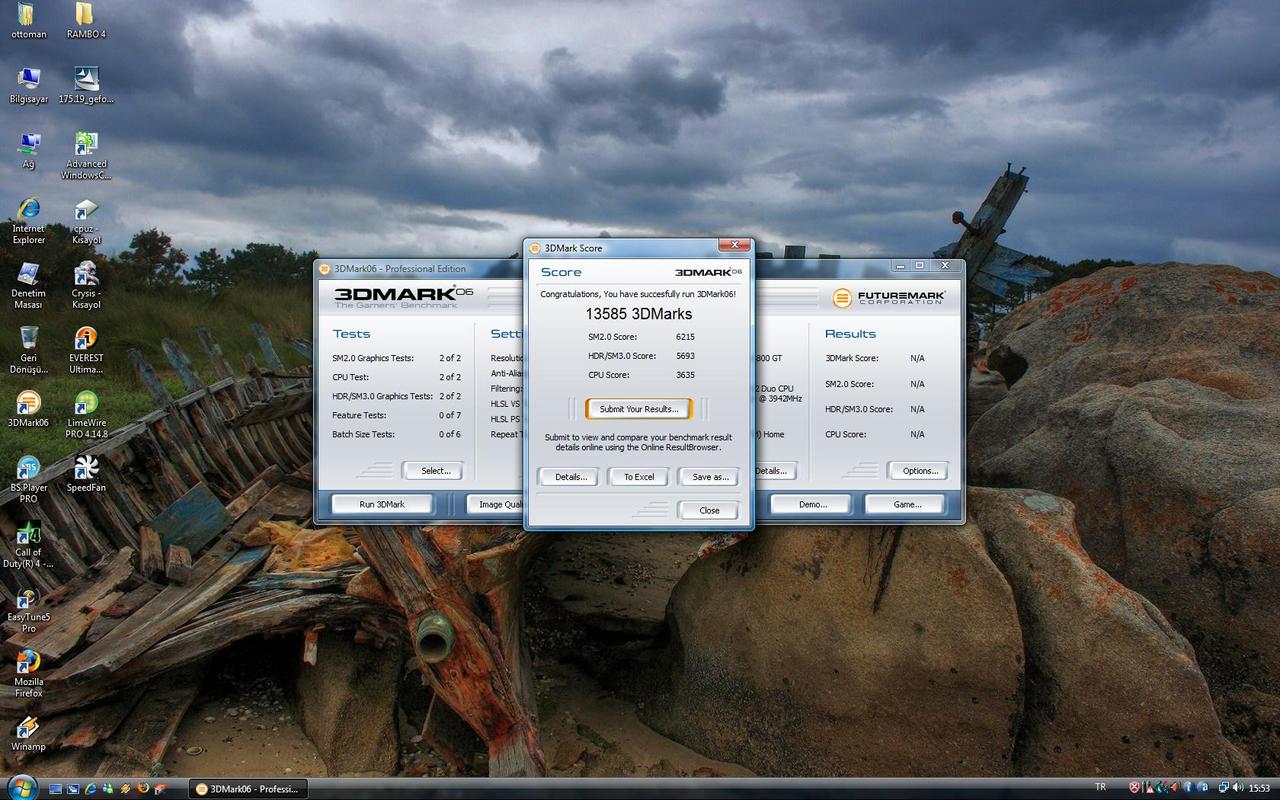The height and width of the screenshot is (800, 1280).
Task: Click Save as... in score dialog
Action: (709, 477)
